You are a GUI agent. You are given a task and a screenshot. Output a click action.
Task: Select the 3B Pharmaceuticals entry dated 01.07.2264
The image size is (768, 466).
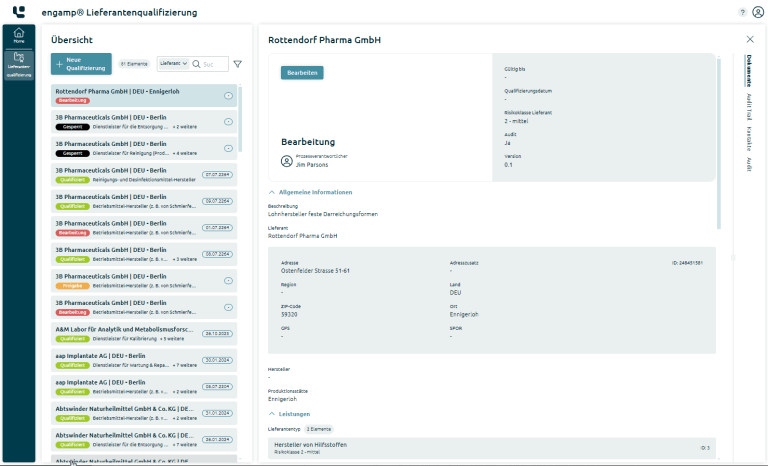[x=144, y=227]
